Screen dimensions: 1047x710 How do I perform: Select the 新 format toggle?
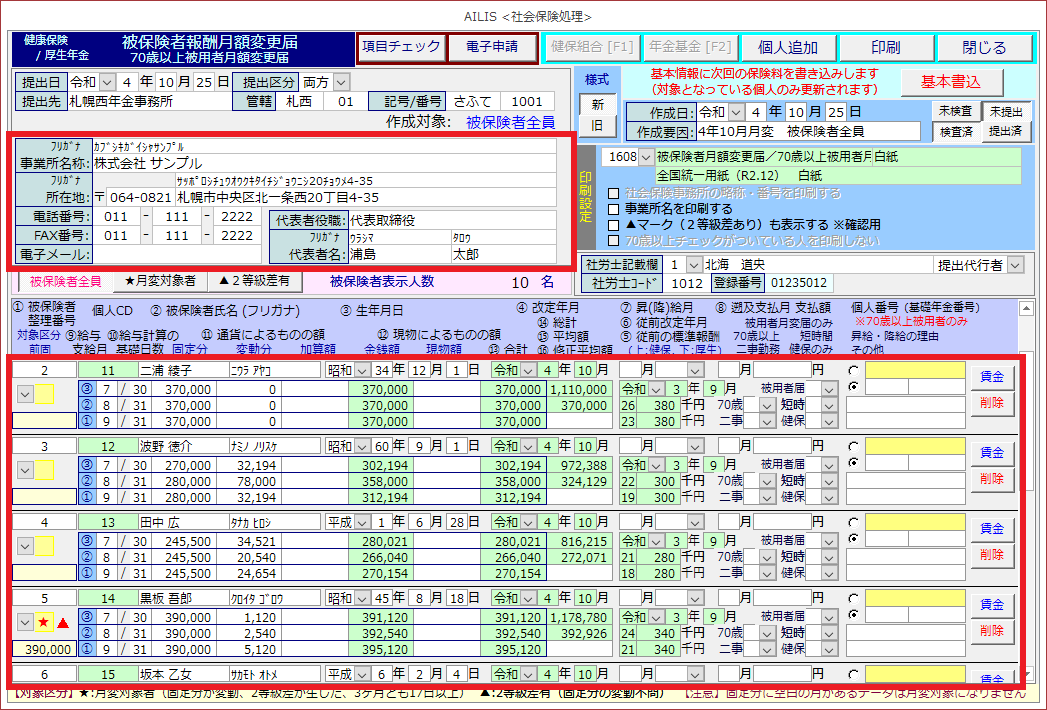point(597,104)
